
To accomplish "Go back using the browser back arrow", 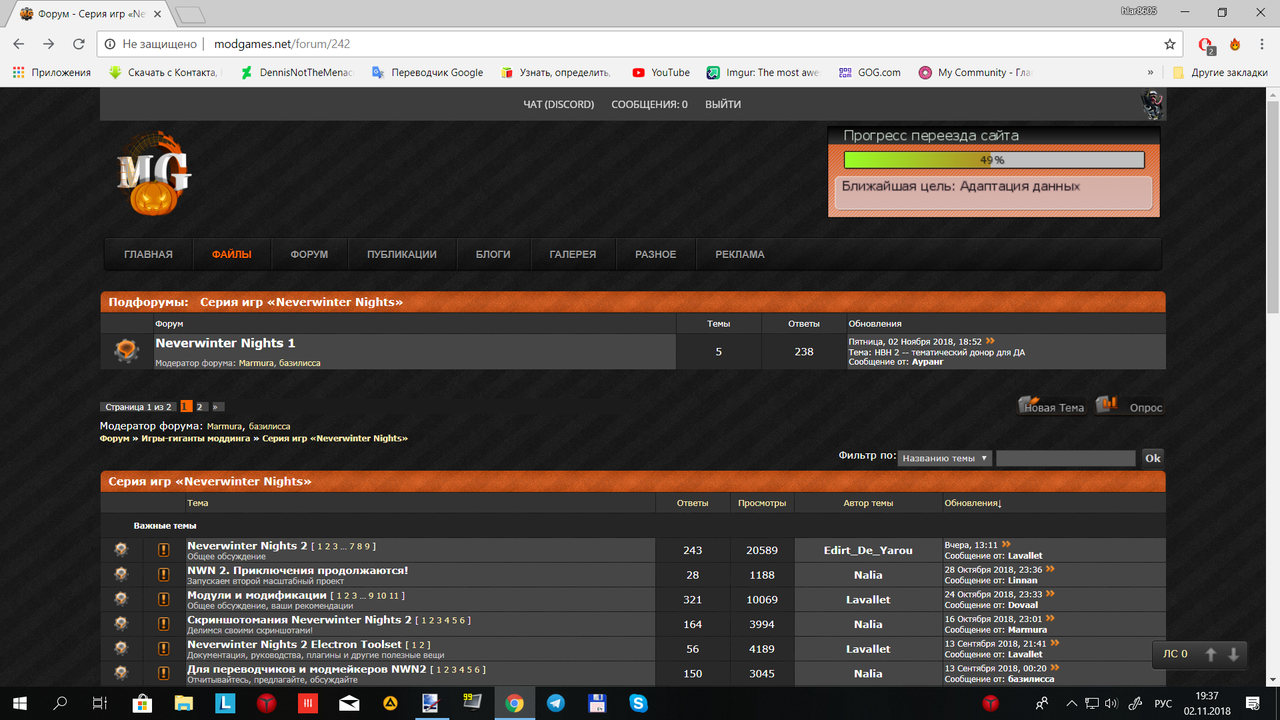I will [20, 44].
